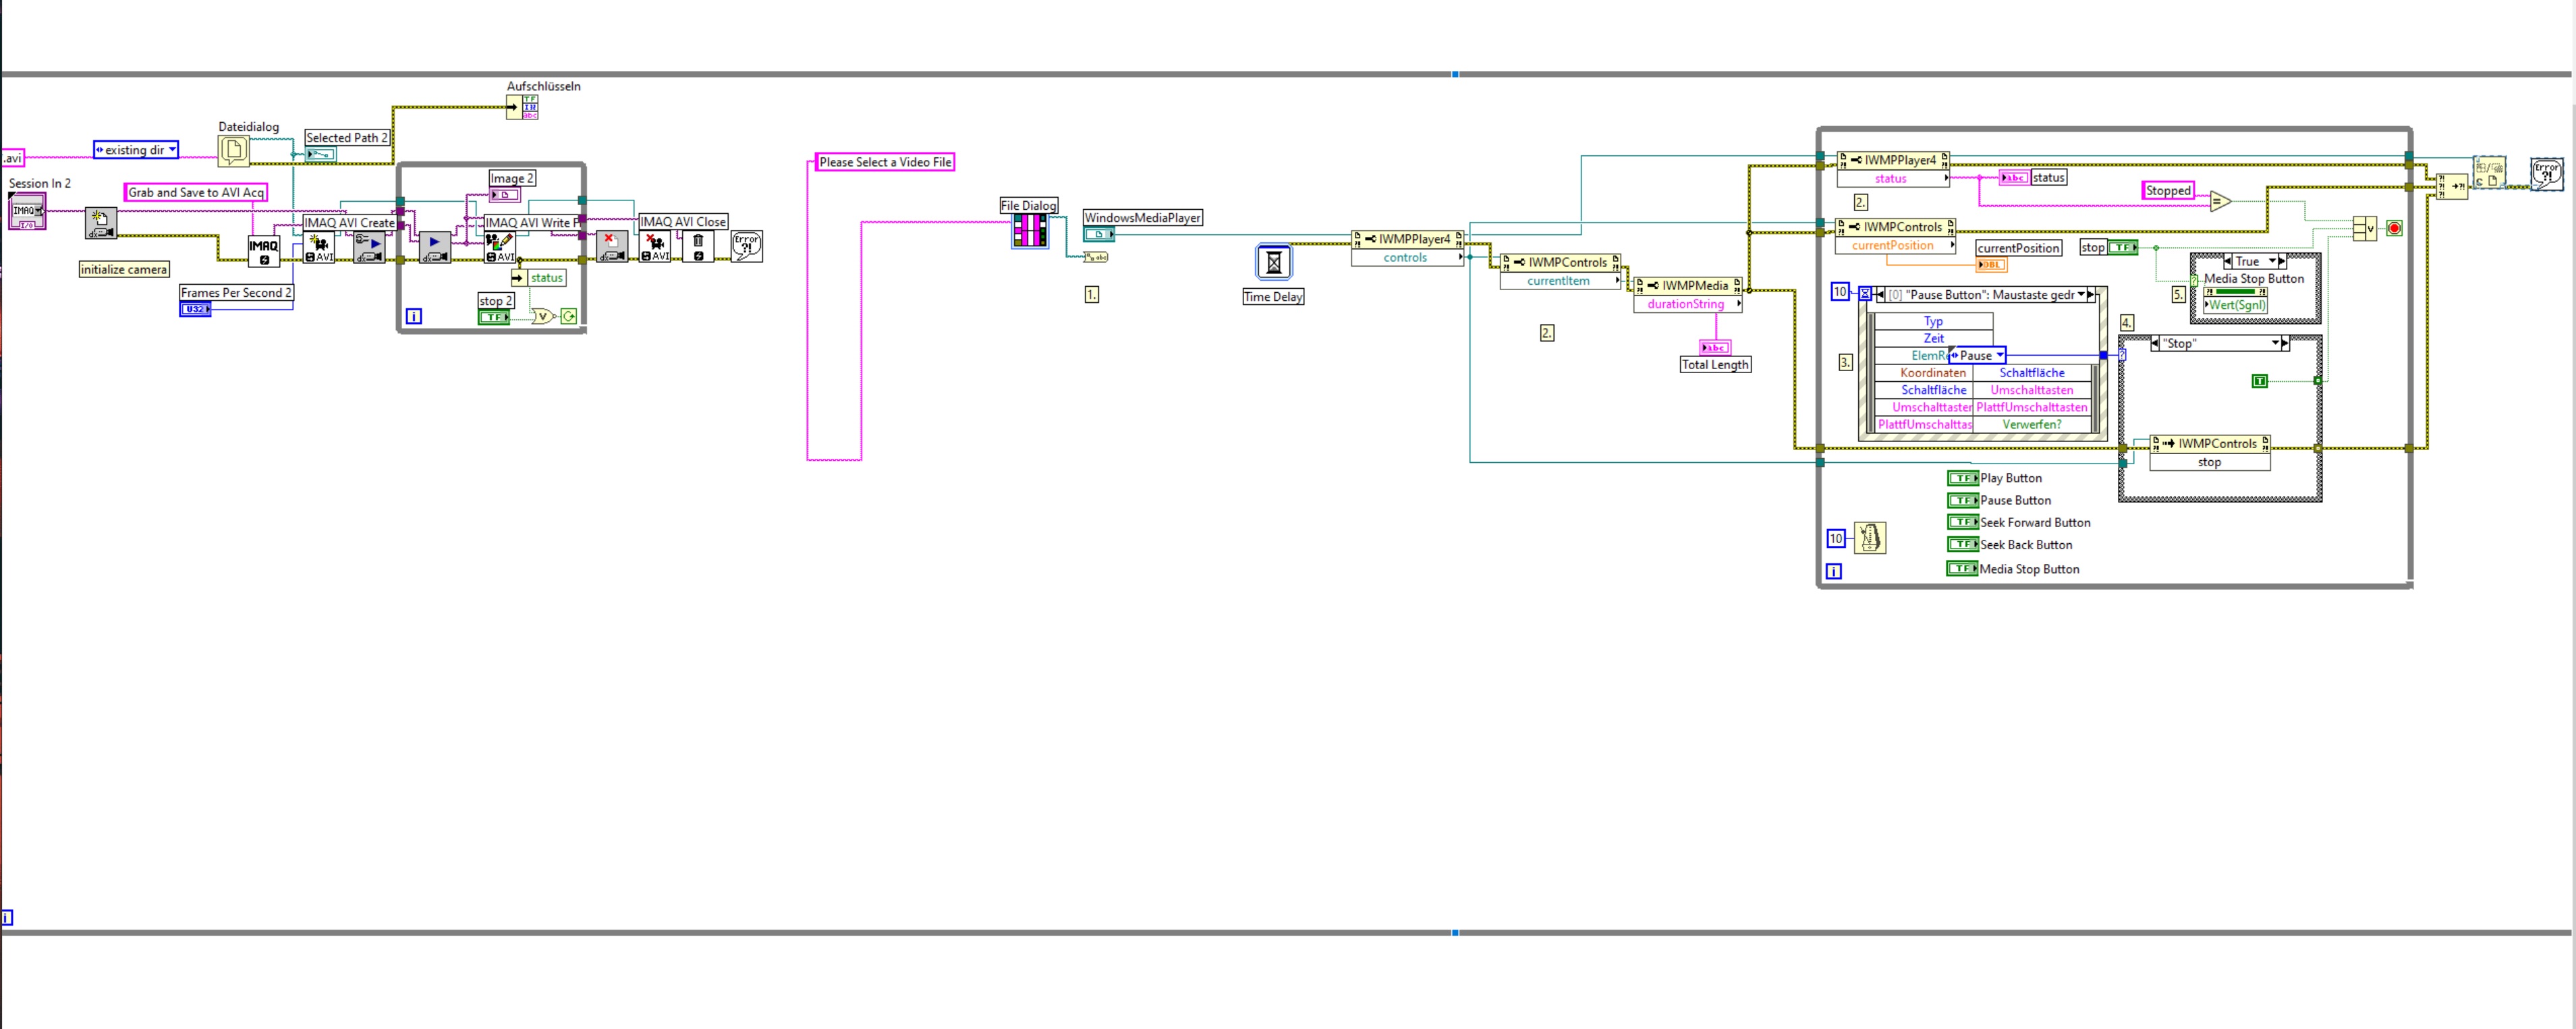Click the Equal comparison triangle node

click(2219, 201)
